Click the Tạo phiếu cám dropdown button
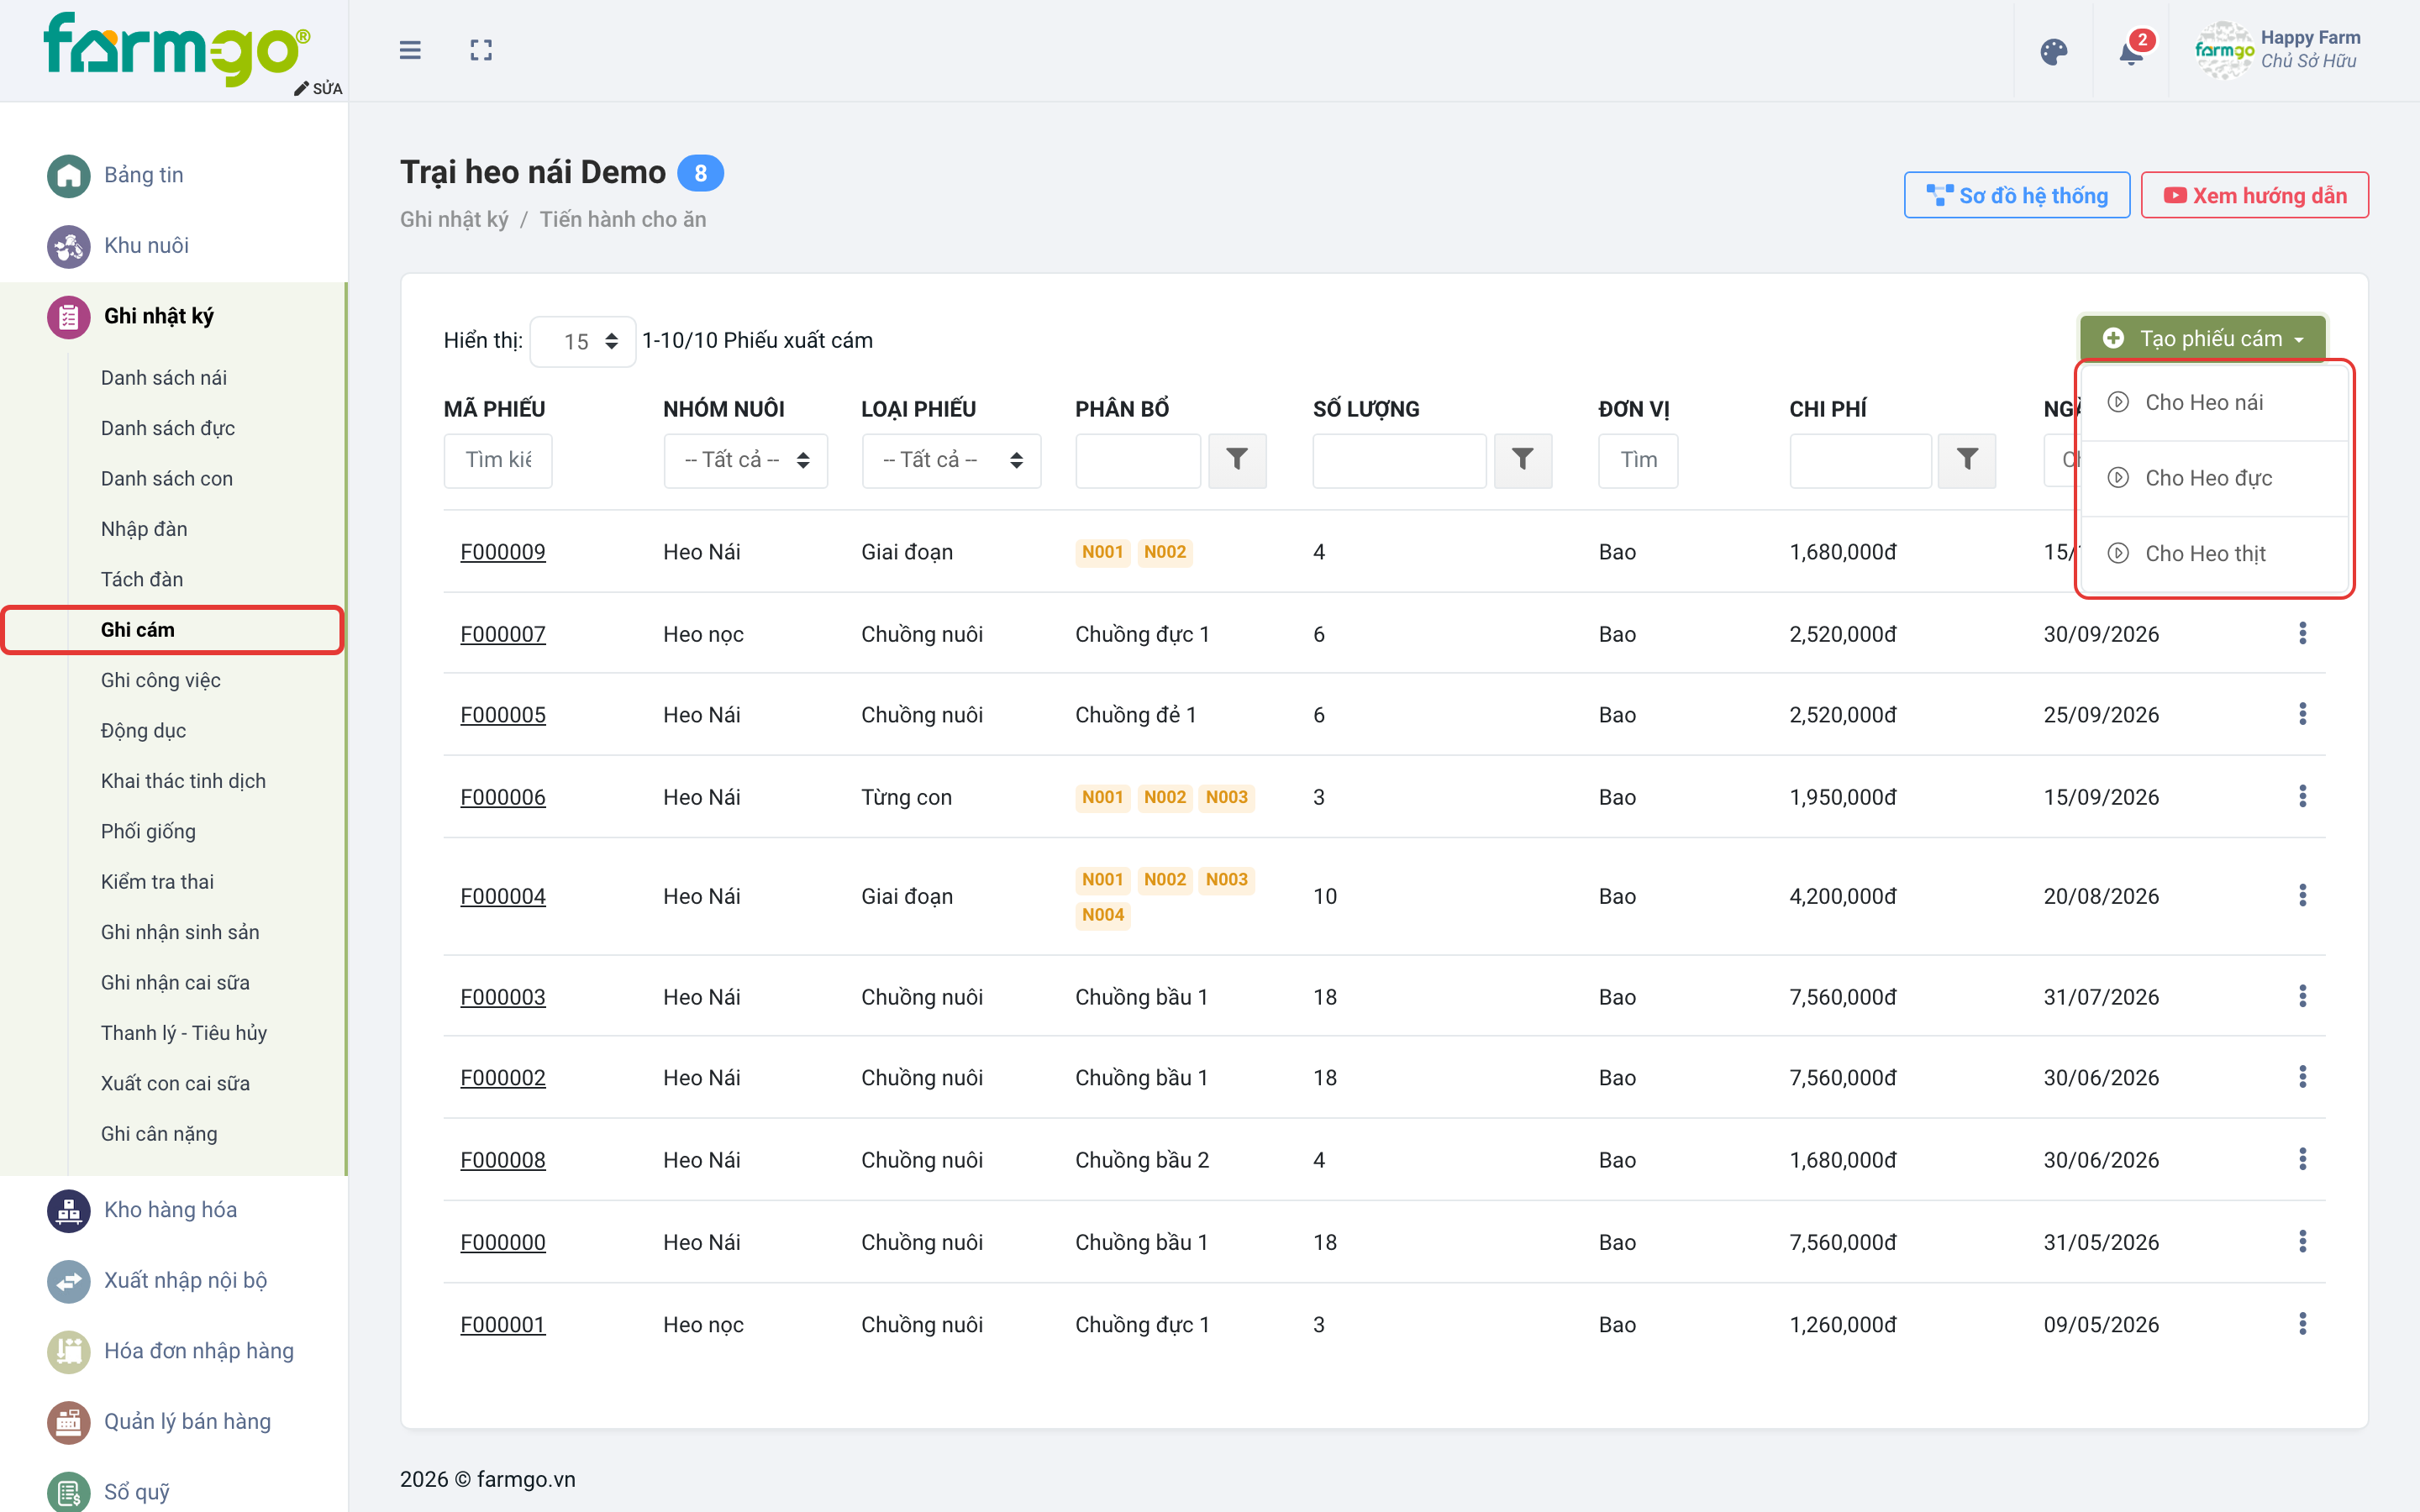2420x1512 pixels. [x=2202, y=339]
